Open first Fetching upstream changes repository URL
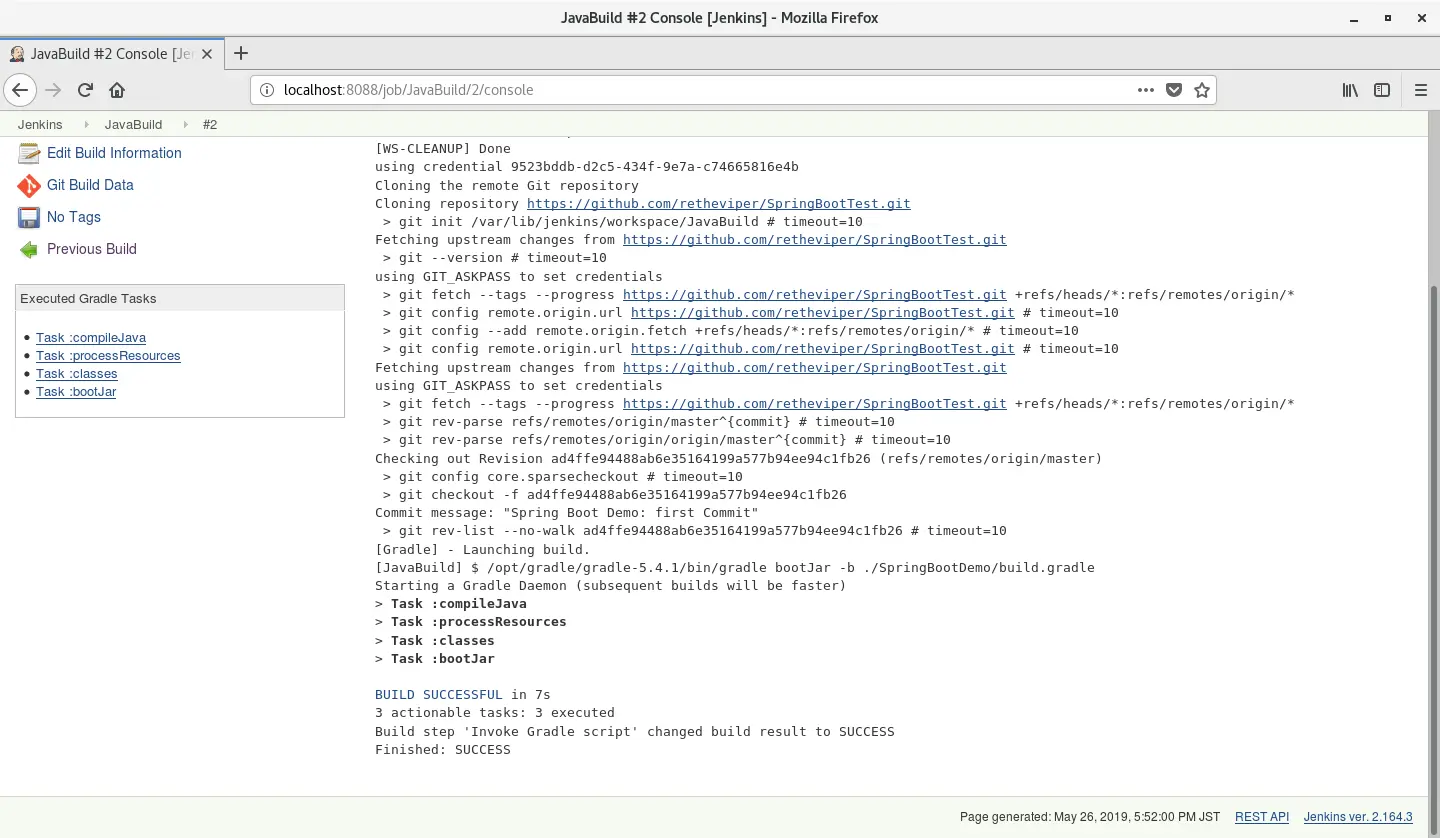This screenshot has height=838, width=1440. [x=815, y=240]
